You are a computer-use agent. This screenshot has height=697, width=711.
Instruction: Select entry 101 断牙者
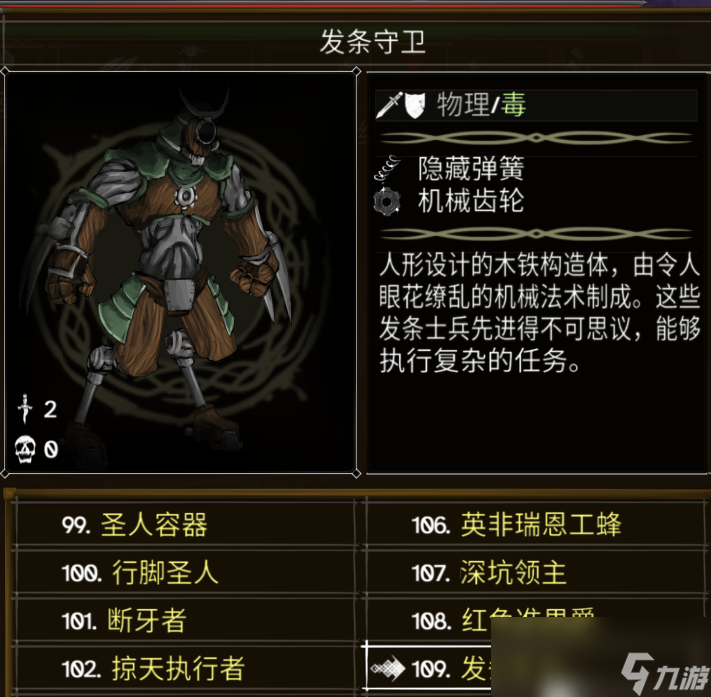(x=184, y=620)
